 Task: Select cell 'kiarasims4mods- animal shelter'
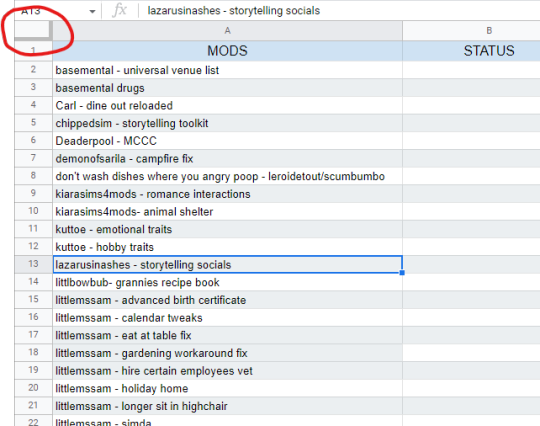coord(227,211)
